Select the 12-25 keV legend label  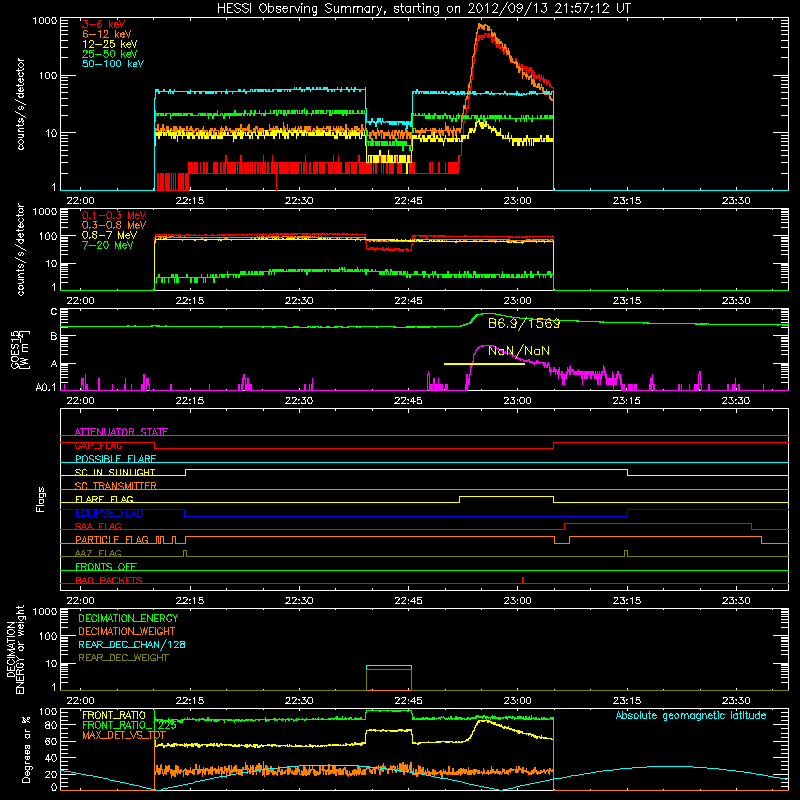[110, 44]
